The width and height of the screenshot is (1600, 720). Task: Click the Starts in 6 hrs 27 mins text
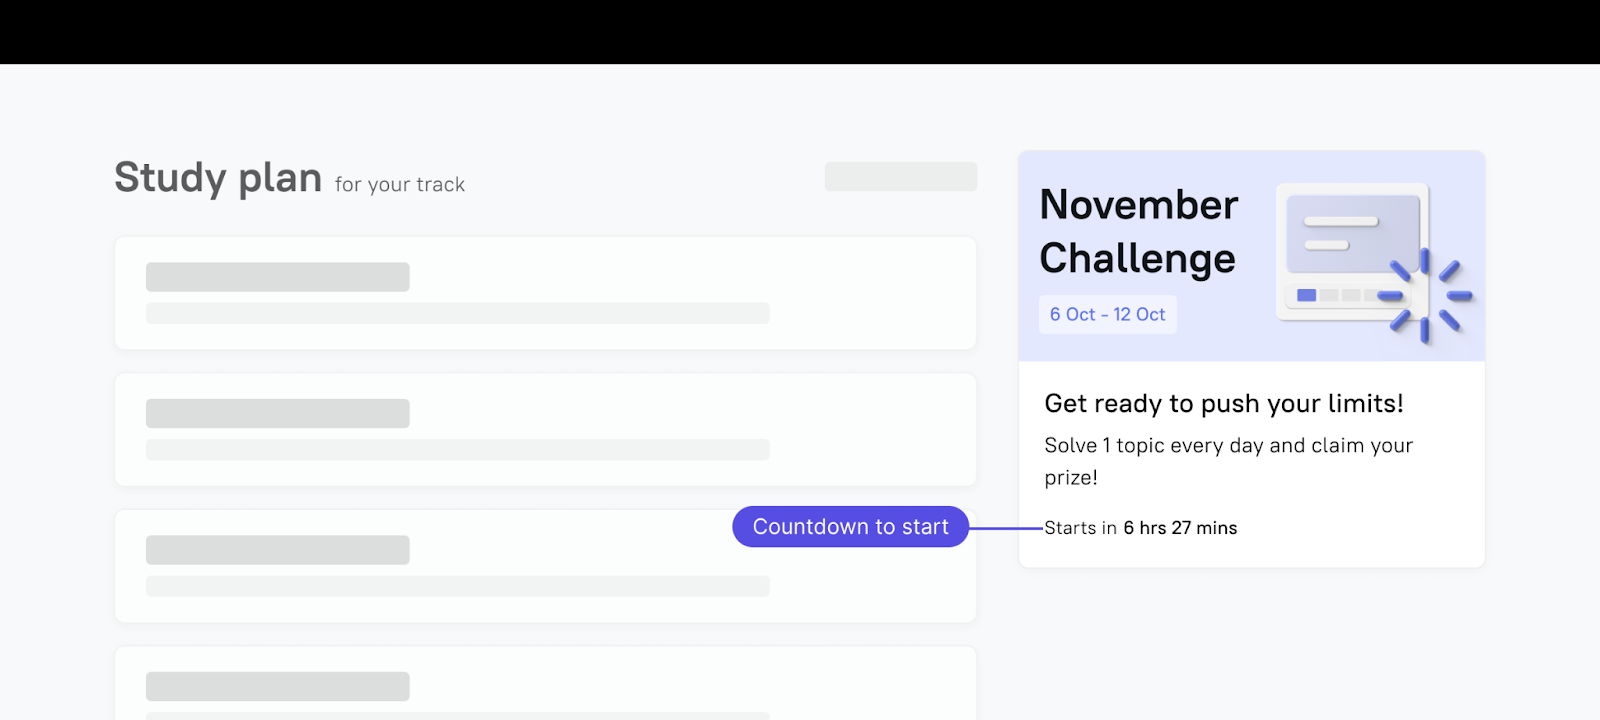coord(1141,528)
